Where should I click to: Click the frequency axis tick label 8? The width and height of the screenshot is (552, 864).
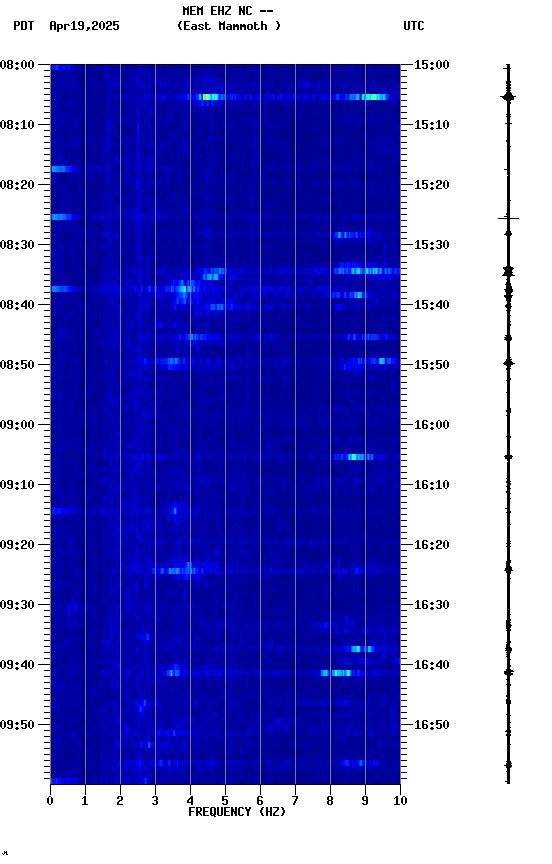point(330,801)
